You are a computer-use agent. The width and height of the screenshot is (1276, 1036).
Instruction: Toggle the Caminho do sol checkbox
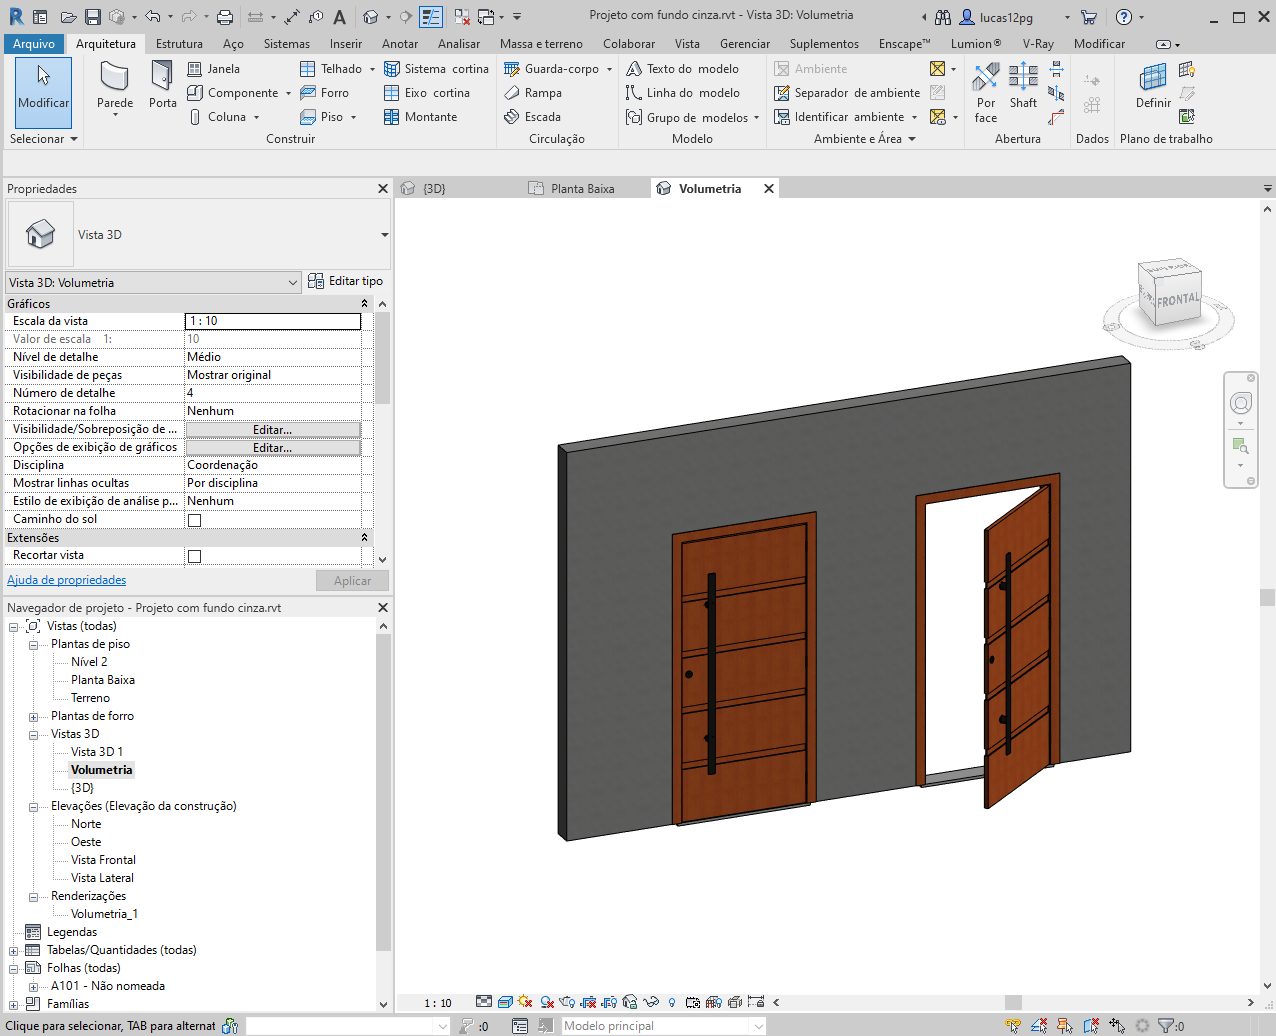[194, 520]
